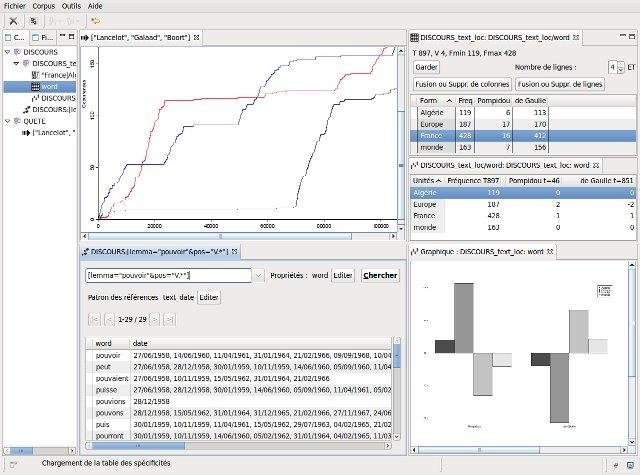Click the CQL query input field
This screenshot has height=475, width=640.
coord(168,275)
